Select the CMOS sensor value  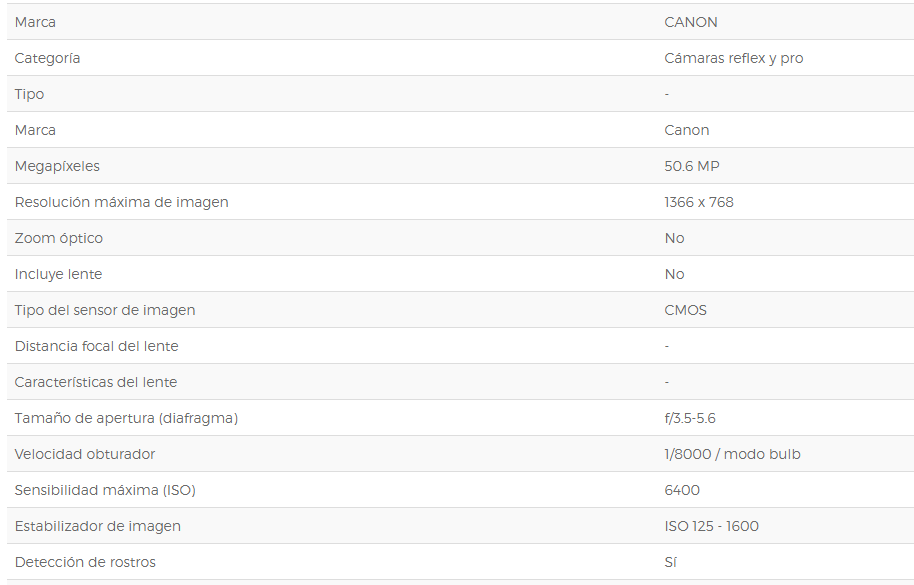(x=686, y=310)
